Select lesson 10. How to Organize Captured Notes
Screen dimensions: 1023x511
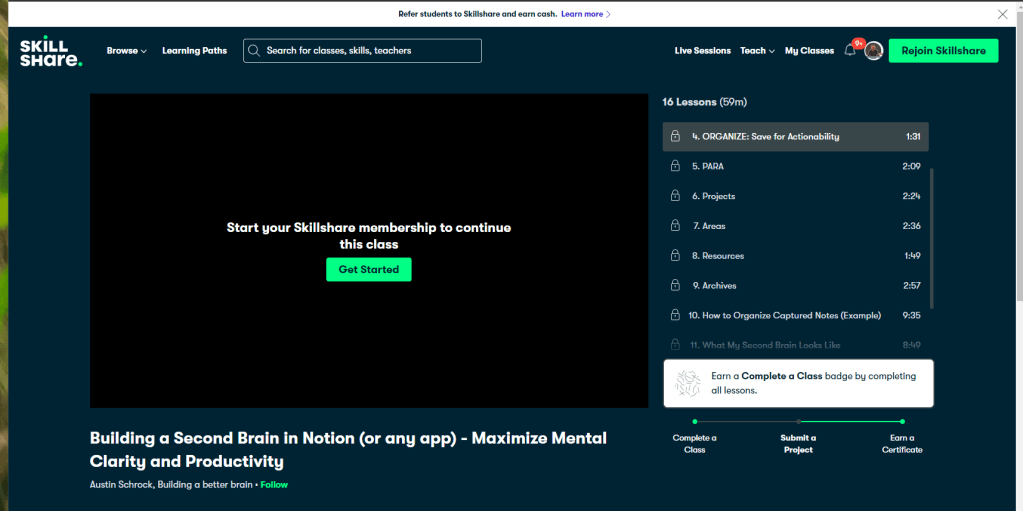point(795,315)
